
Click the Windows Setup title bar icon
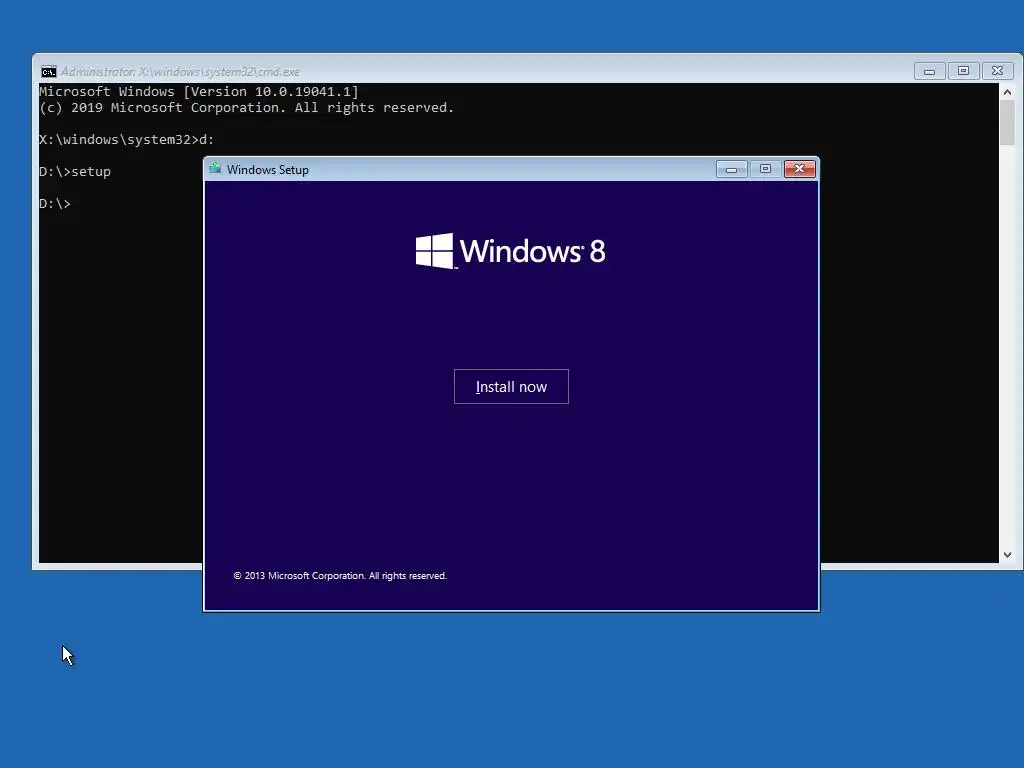click(215, 168)
